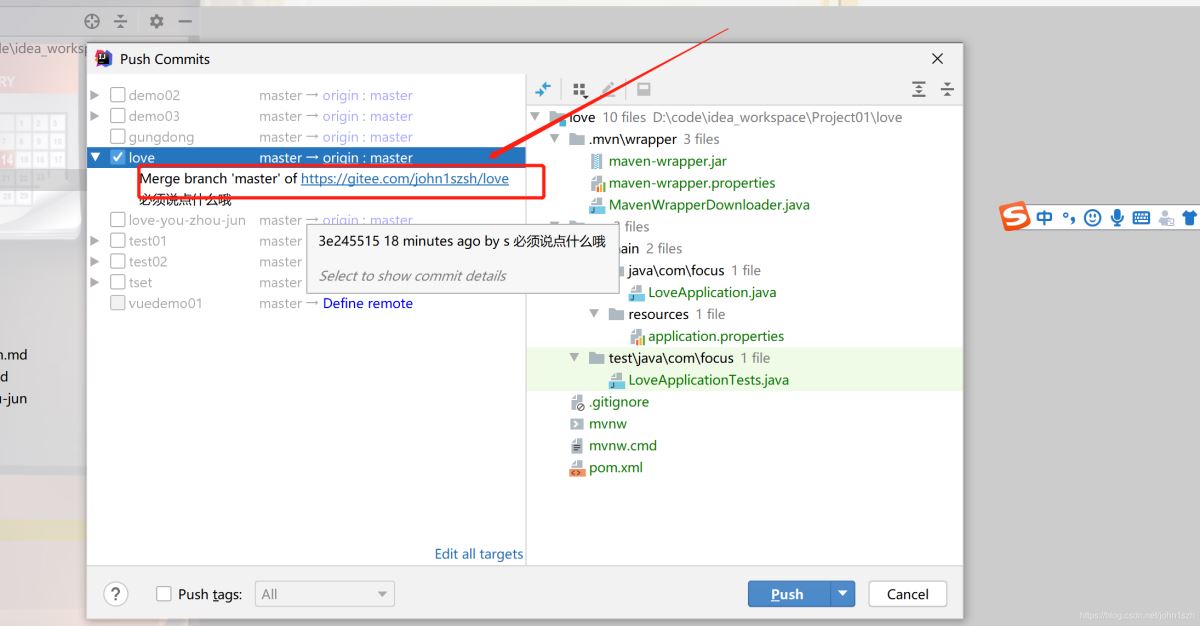Collapse the love root folder in the file tree

coord(536,117)
